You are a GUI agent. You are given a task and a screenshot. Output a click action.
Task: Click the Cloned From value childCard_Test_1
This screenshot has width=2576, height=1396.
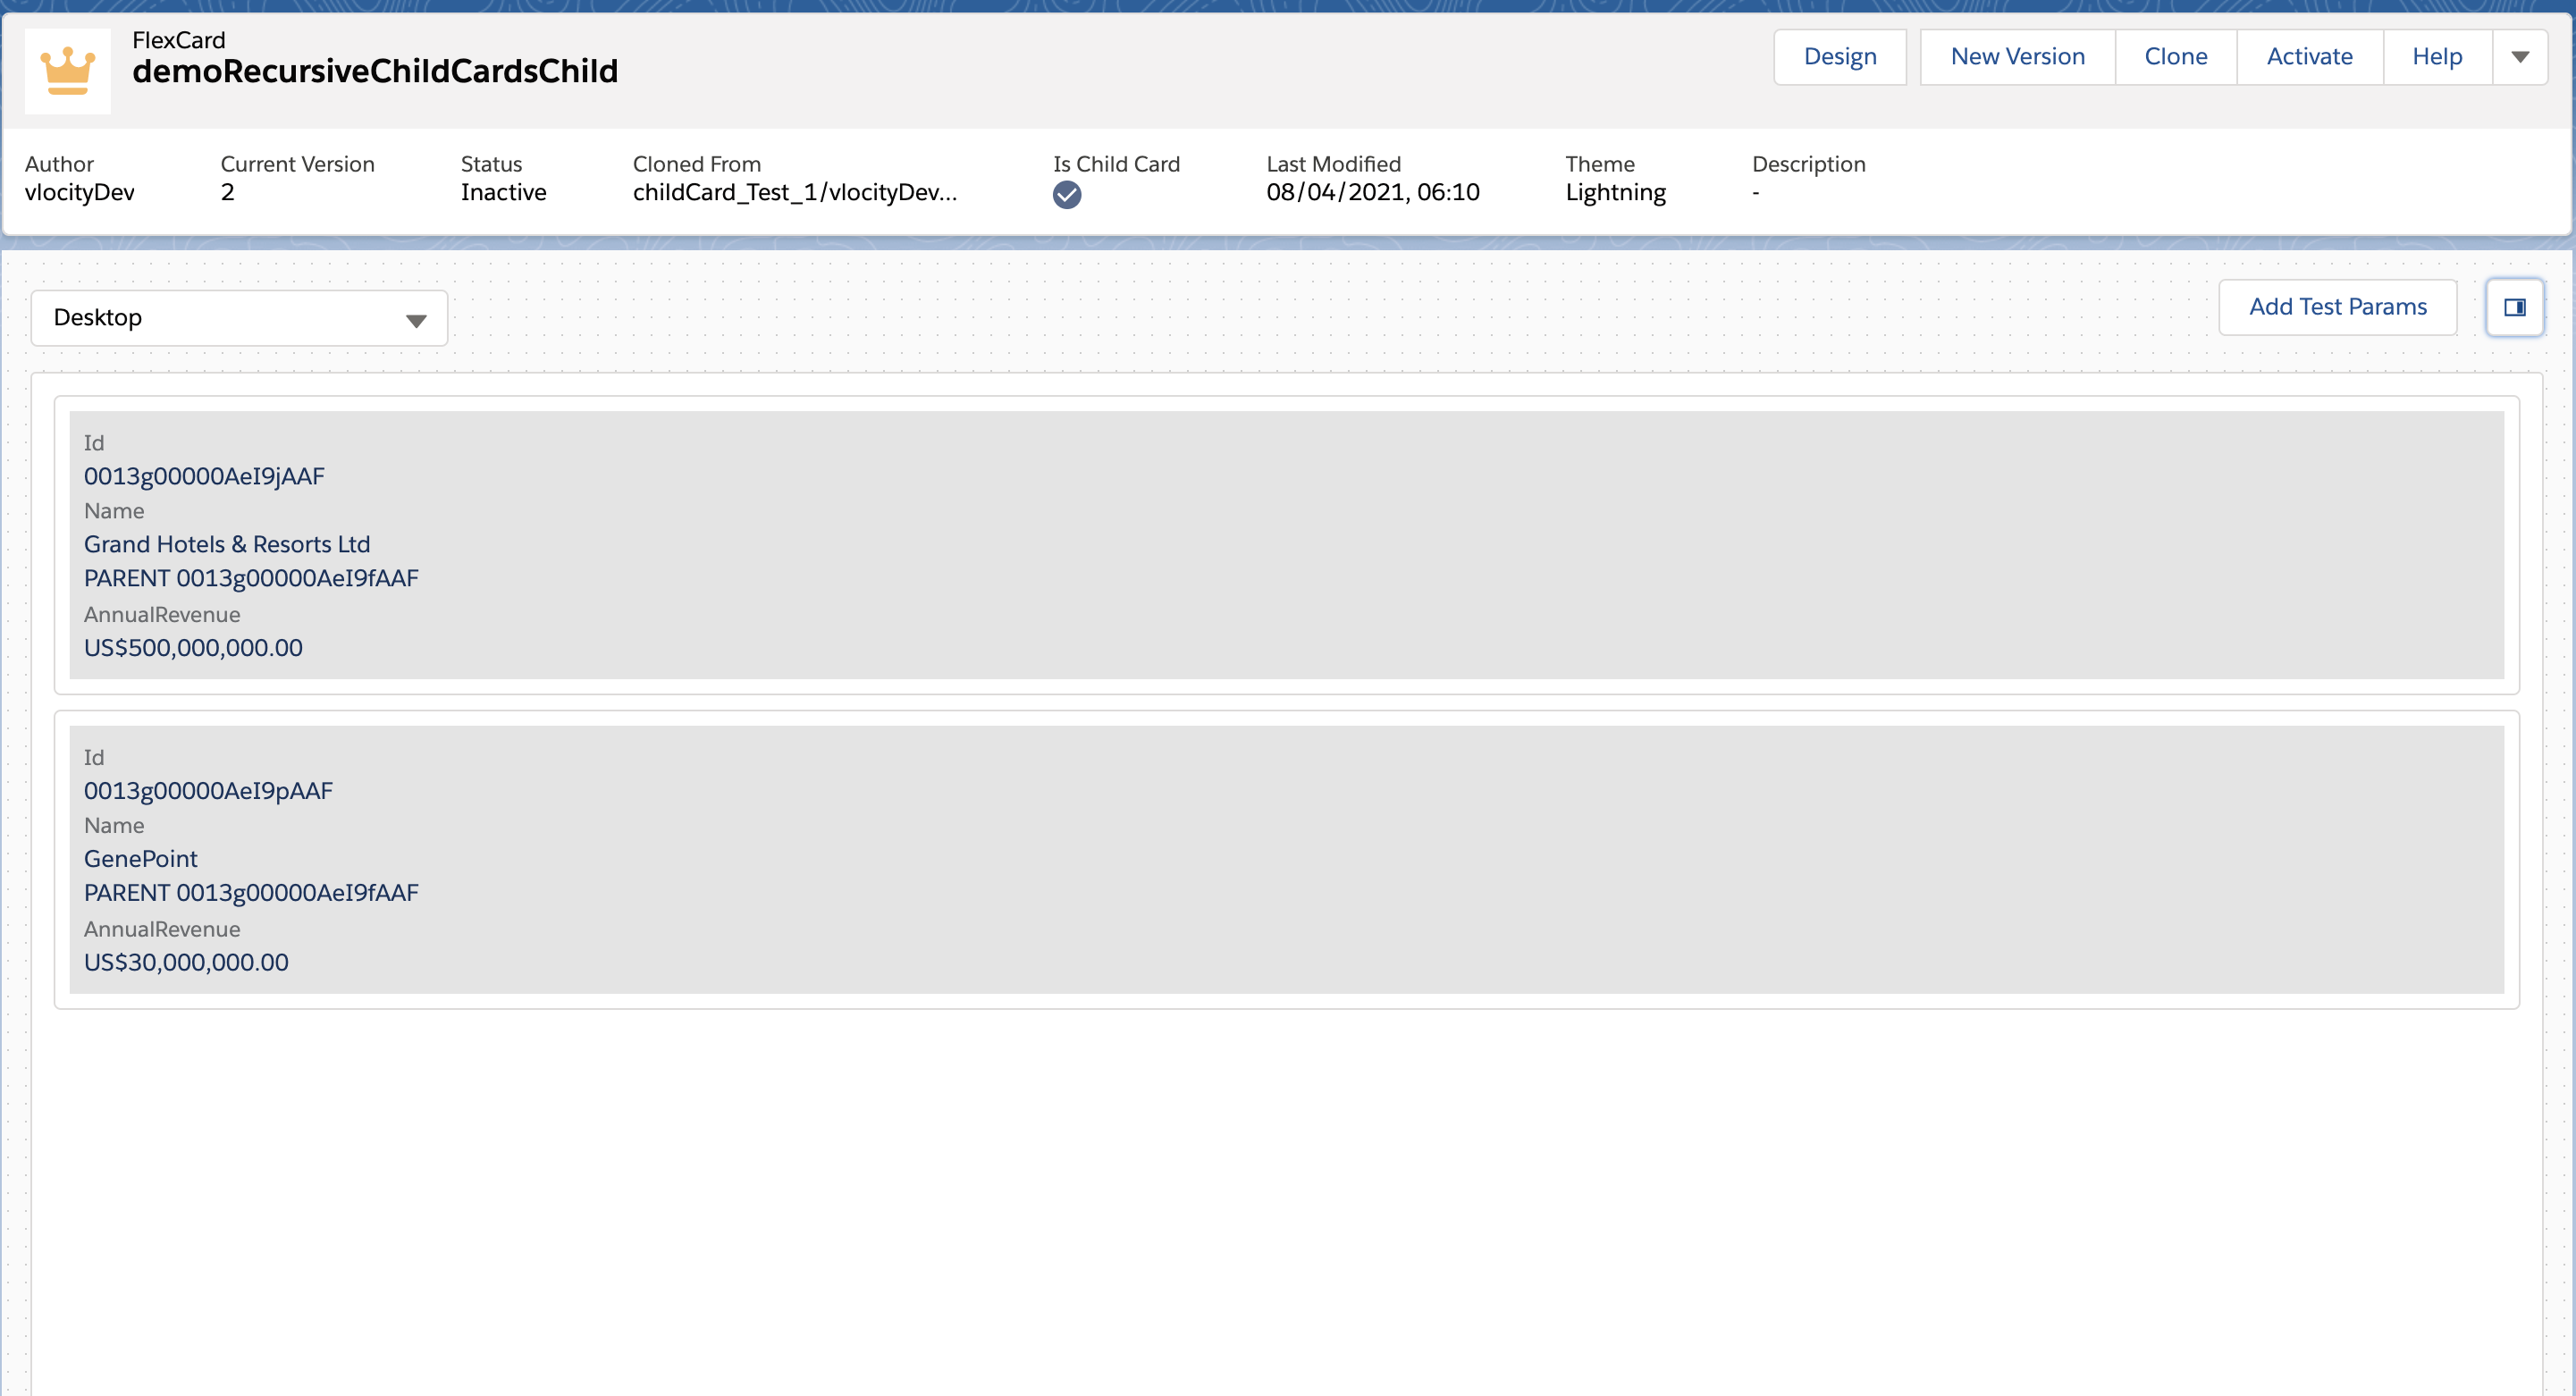(795, 192)
